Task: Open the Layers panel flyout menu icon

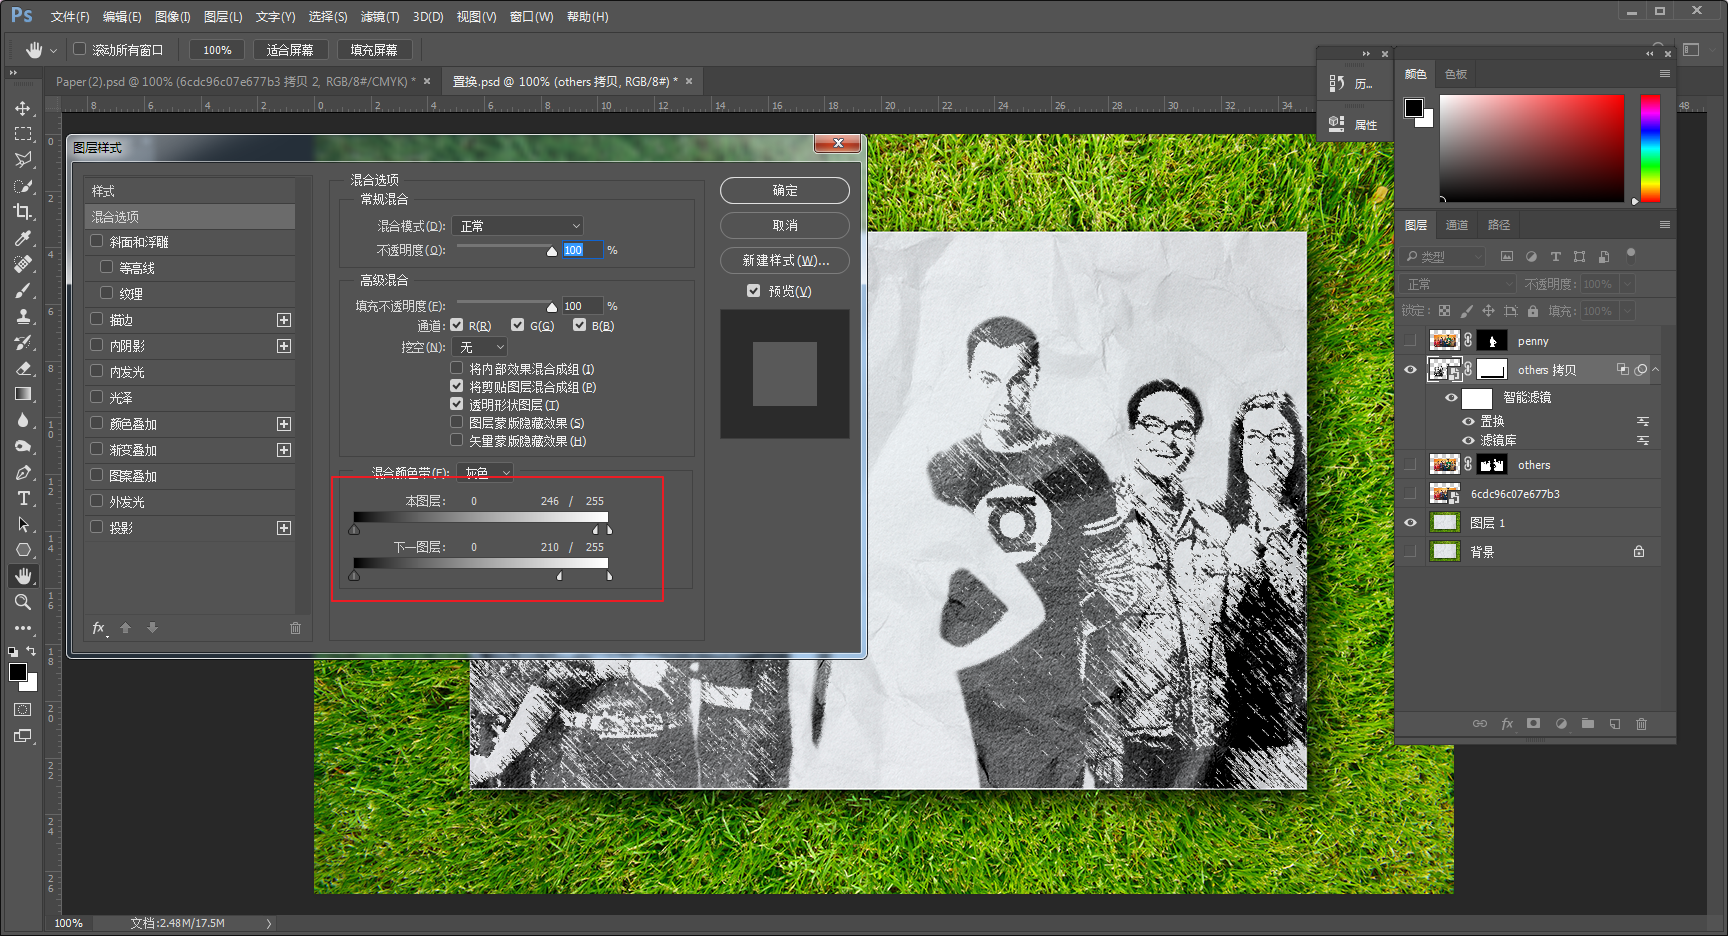Action: (1665, 225)
